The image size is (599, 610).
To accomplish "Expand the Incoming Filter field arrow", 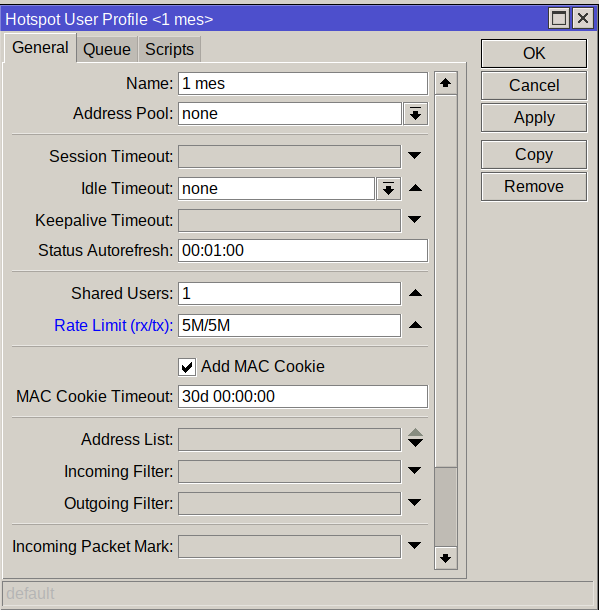I will (x=415, y=471).
